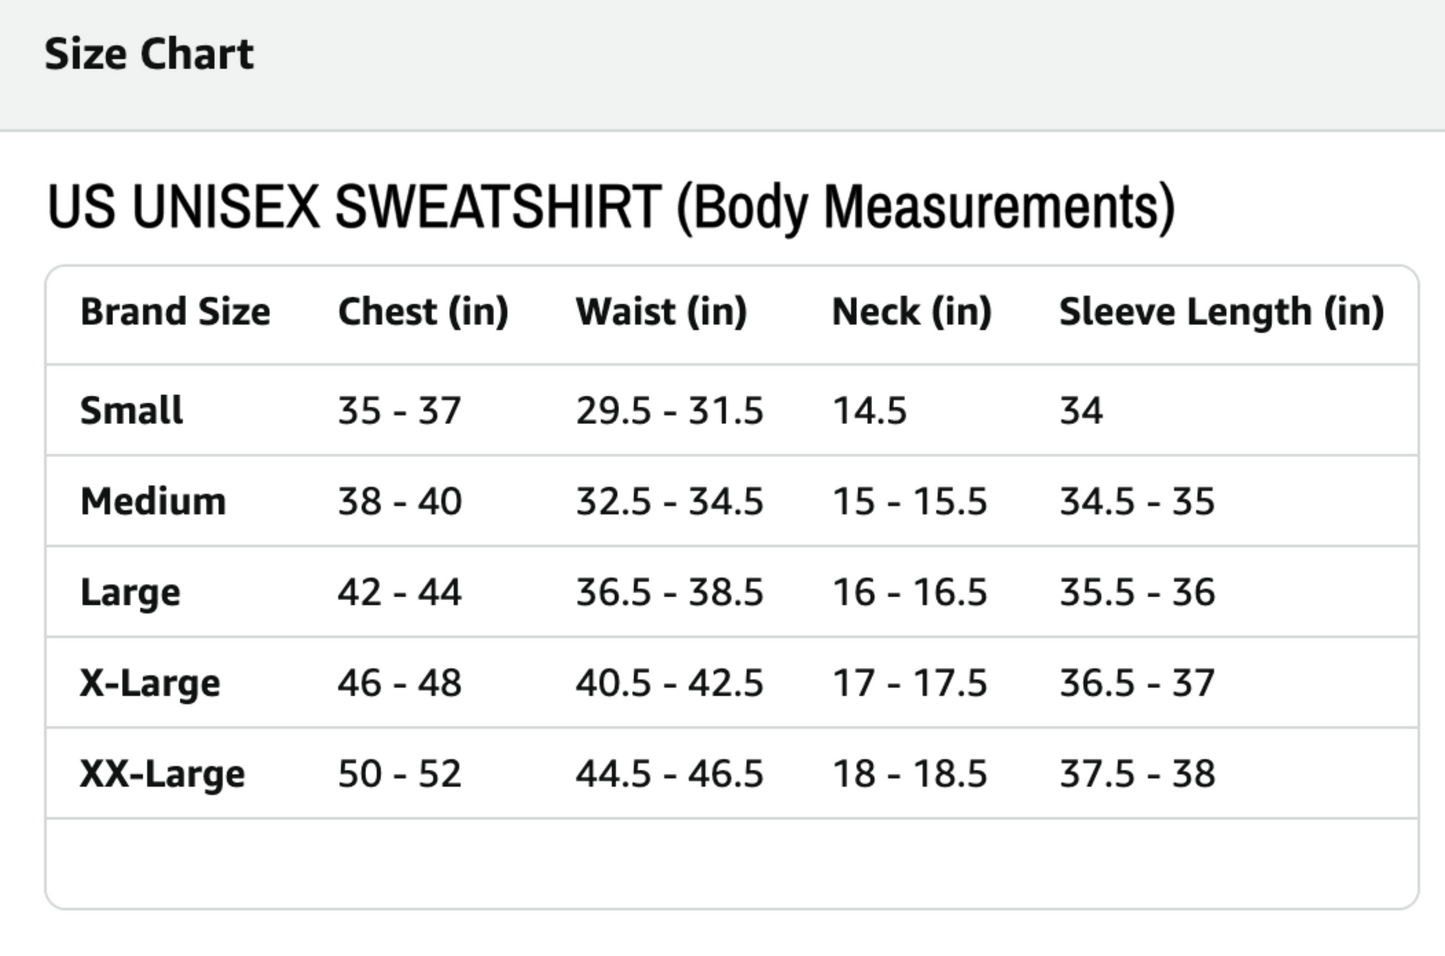
Task: Click Large neck value 16 - 16.5
Action: point(909,592)
